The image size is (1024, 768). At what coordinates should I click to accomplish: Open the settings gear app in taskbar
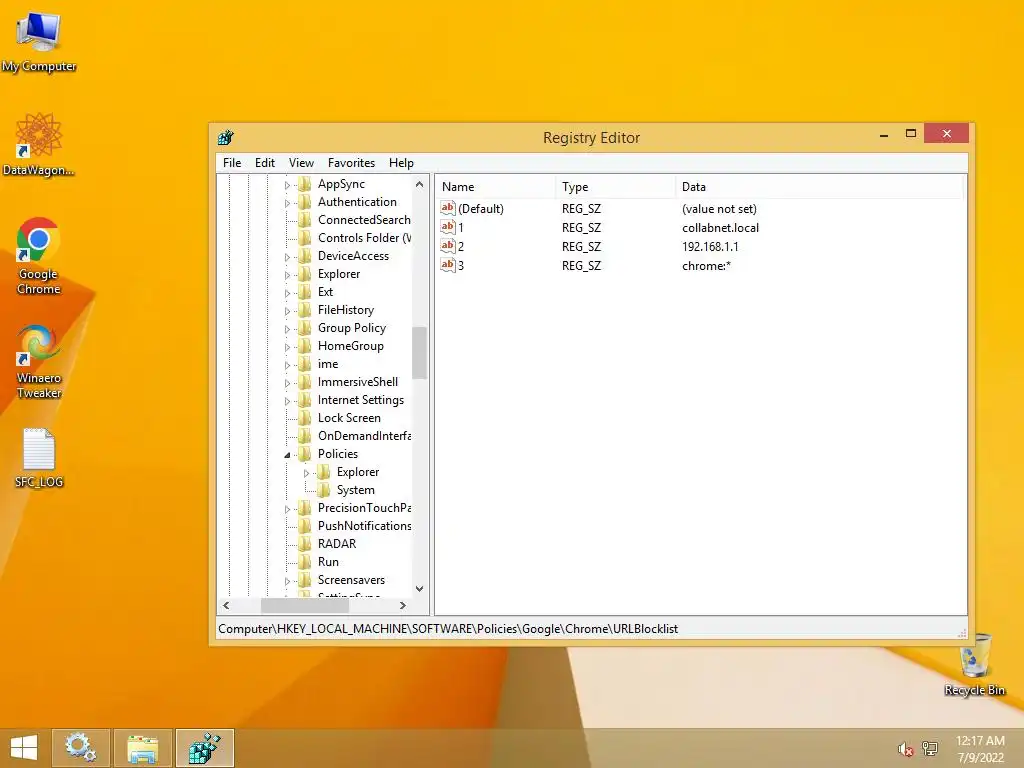coord(80,748)
